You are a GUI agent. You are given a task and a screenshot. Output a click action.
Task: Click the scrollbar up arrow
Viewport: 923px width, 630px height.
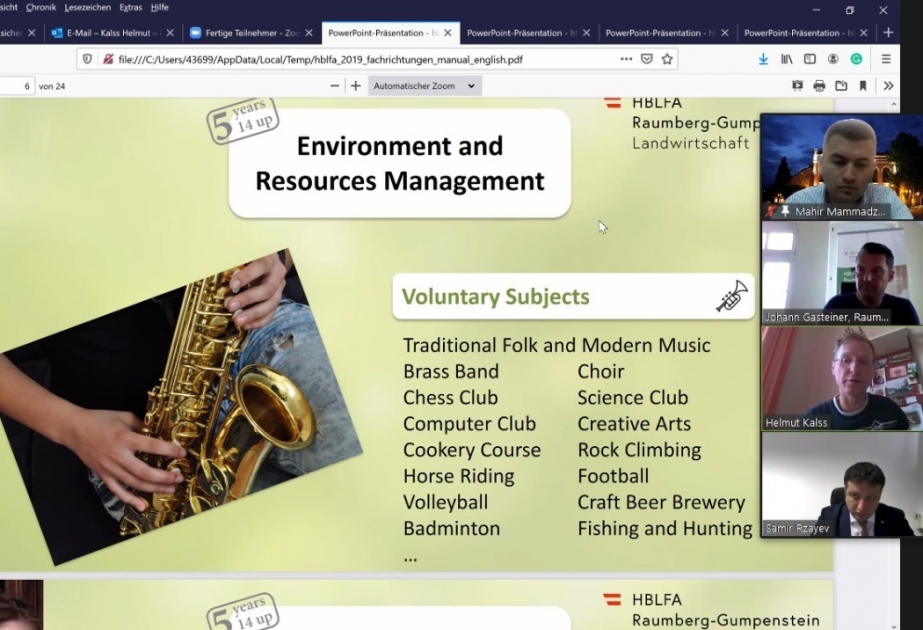(x=894, y=104)
